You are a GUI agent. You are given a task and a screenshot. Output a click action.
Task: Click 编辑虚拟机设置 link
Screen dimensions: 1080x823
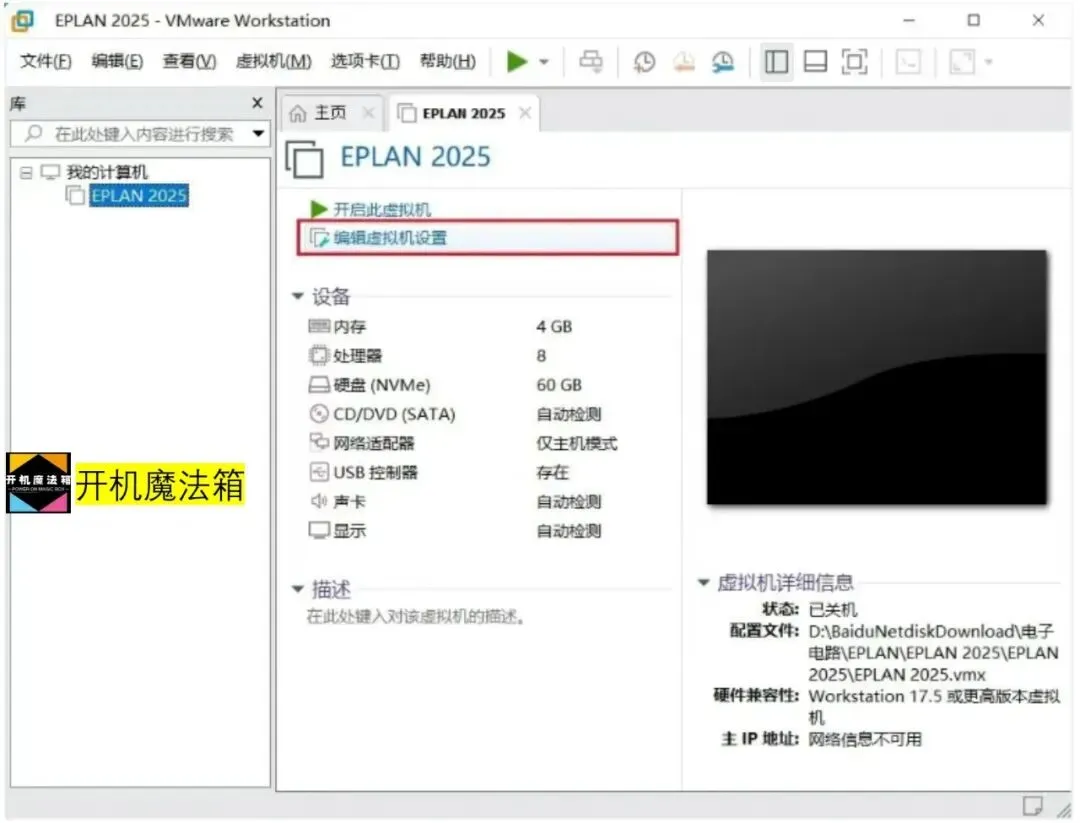point(390,238)
